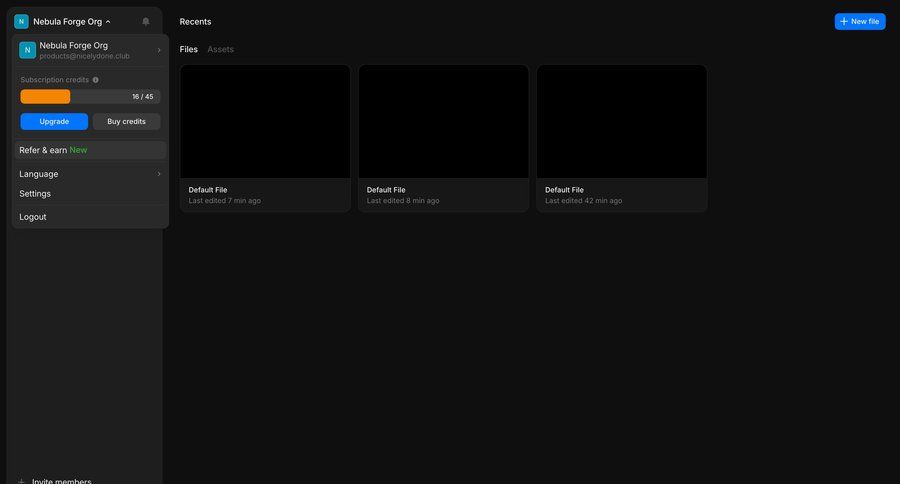Open the Language menu item

coord(90,174)
